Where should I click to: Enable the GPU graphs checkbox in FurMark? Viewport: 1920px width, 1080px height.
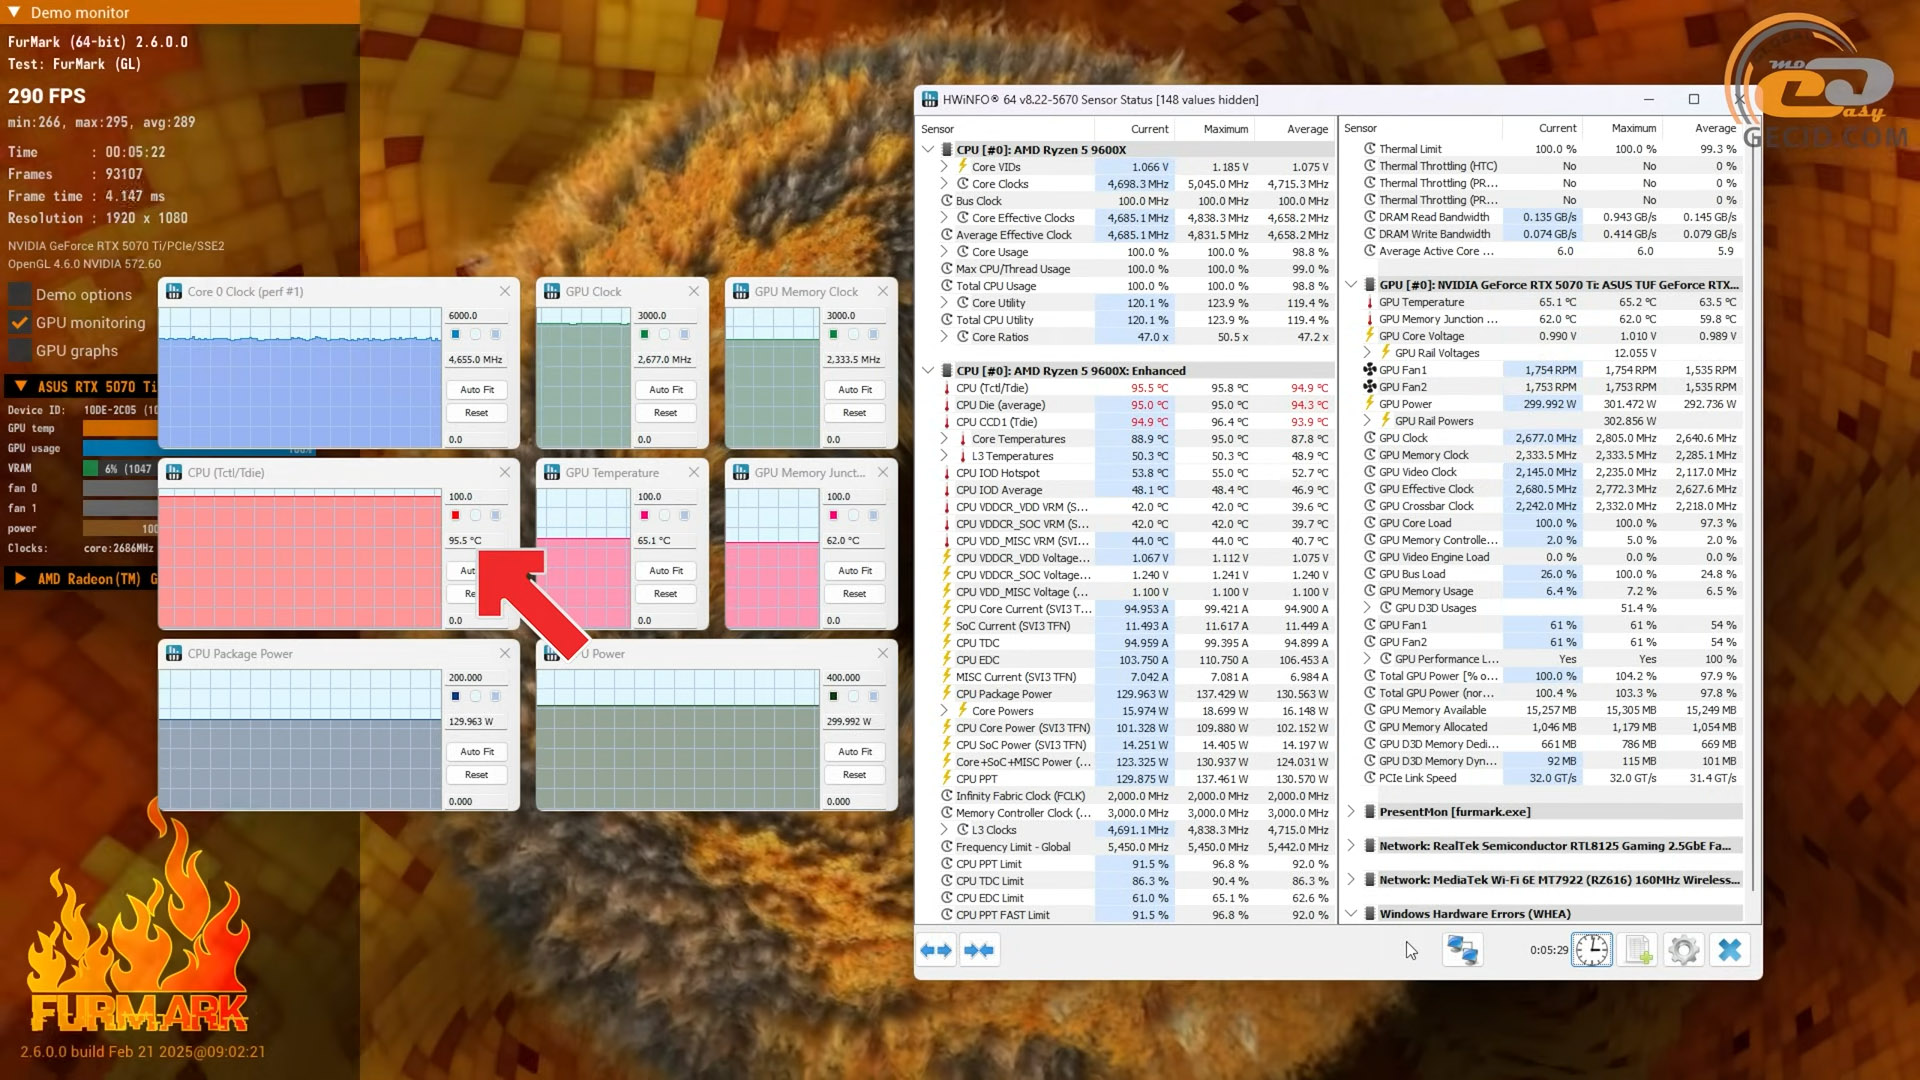coord(19,350)
